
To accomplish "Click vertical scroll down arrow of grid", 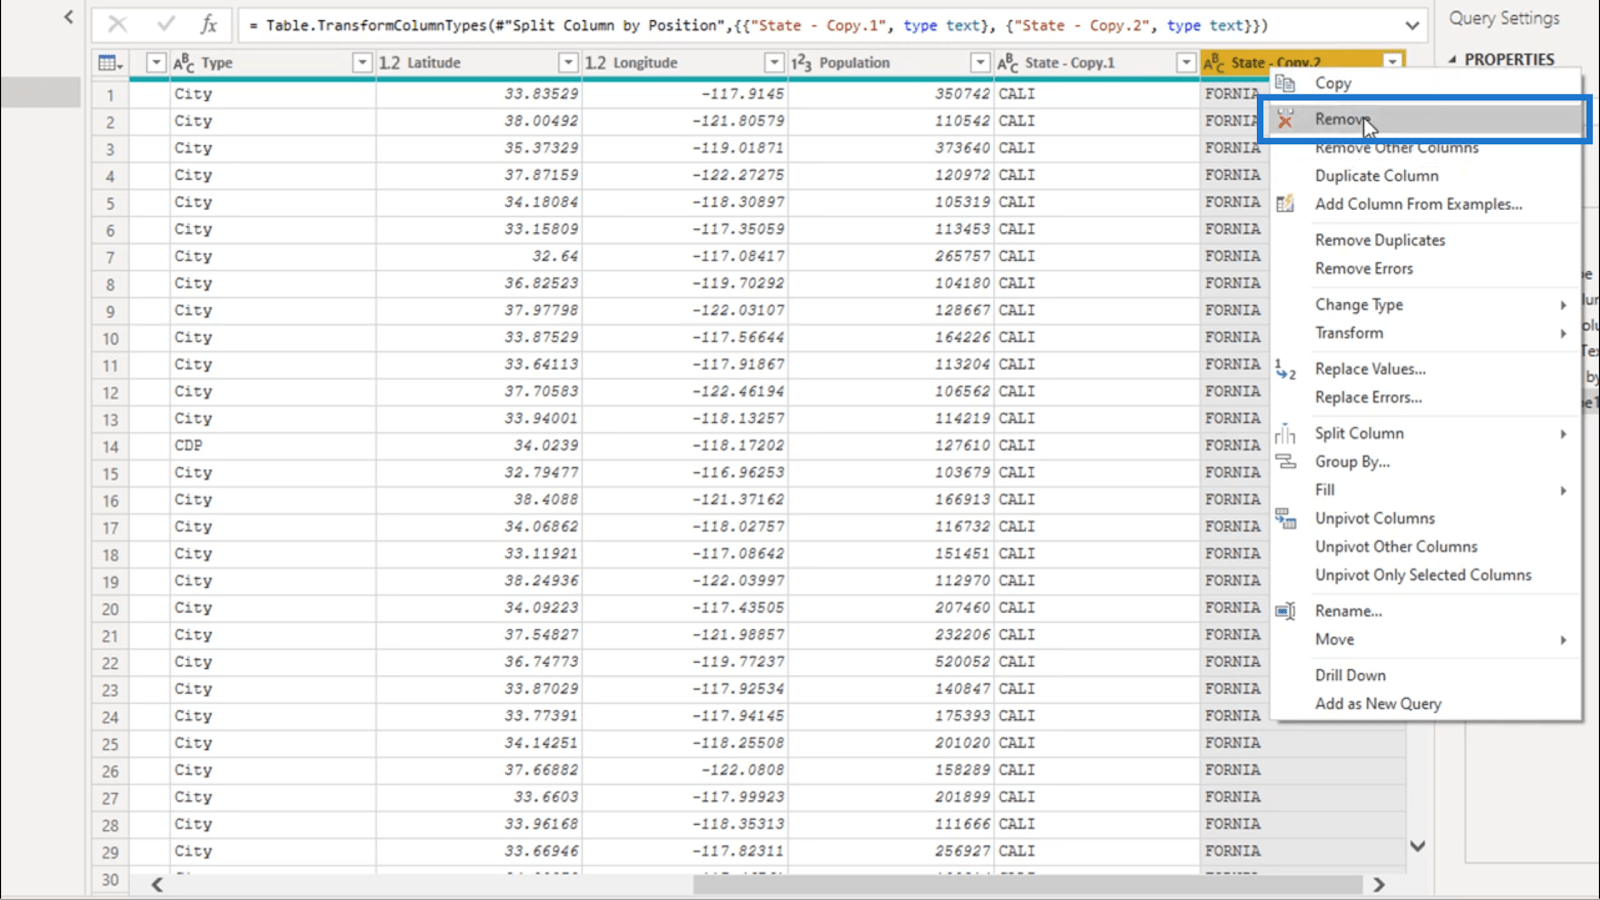I will click(1418, 846).
